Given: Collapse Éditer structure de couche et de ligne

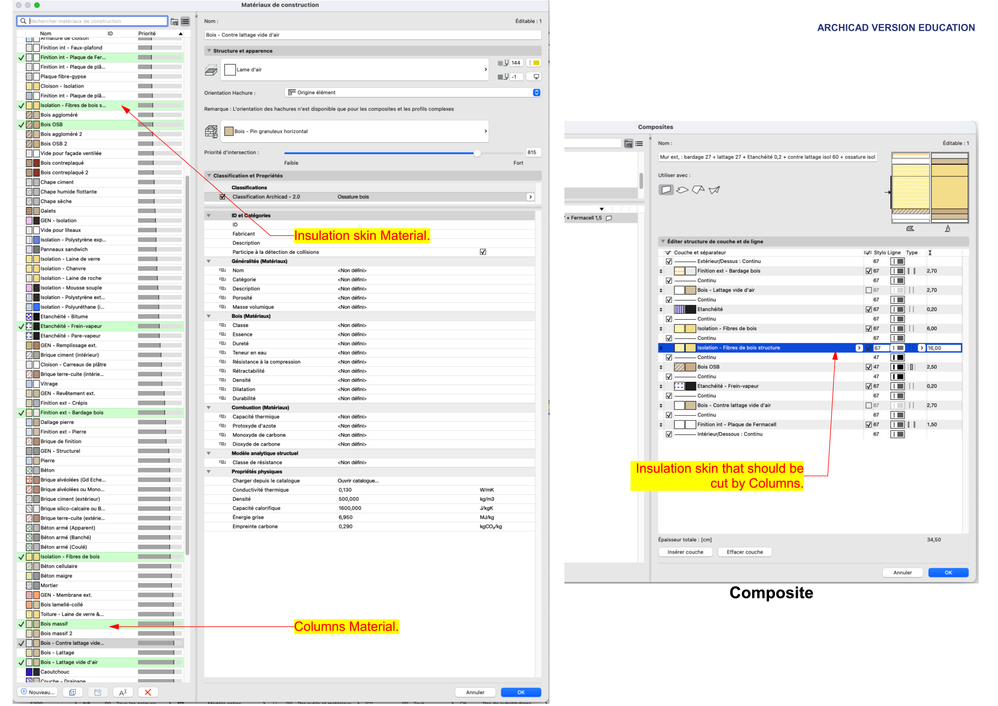Looking at the screenshot, I should pyautogui.click(x=663, y=242).
